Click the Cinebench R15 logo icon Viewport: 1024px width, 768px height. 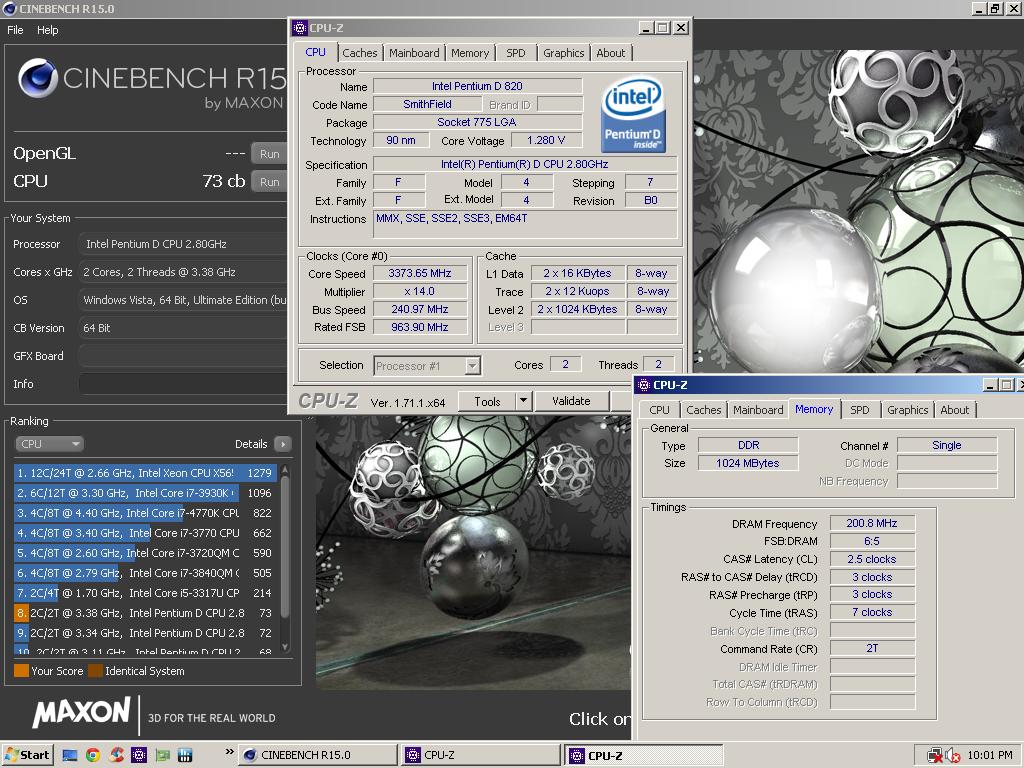[x=38, y=78]
